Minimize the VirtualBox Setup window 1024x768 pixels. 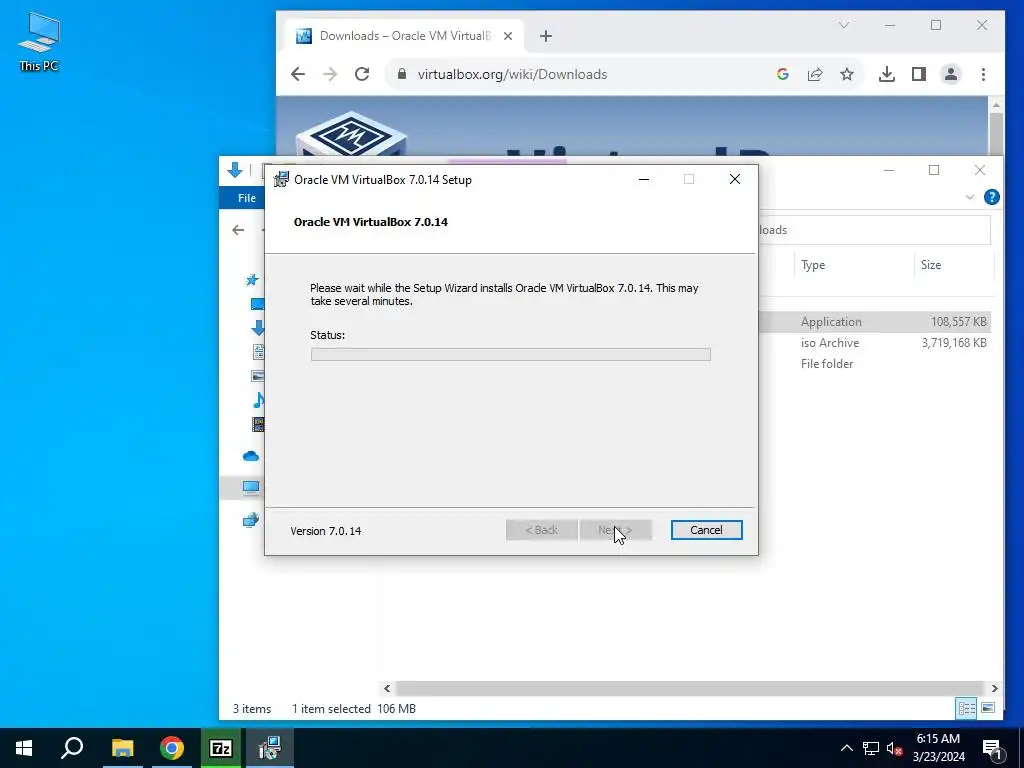tap(644, 180)
